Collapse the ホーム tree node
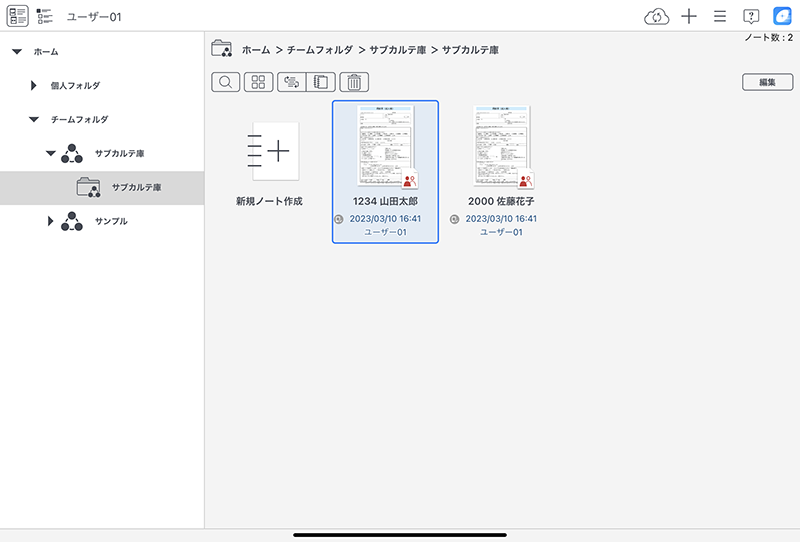This screenshot has width=800, height=542. click(17, 51)
